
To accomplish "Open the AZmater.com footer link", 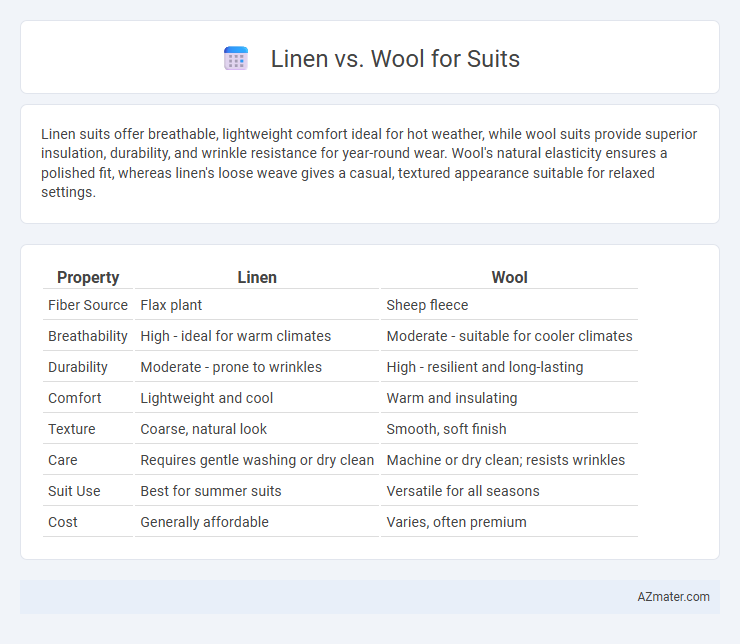I will tap(673, 597).
